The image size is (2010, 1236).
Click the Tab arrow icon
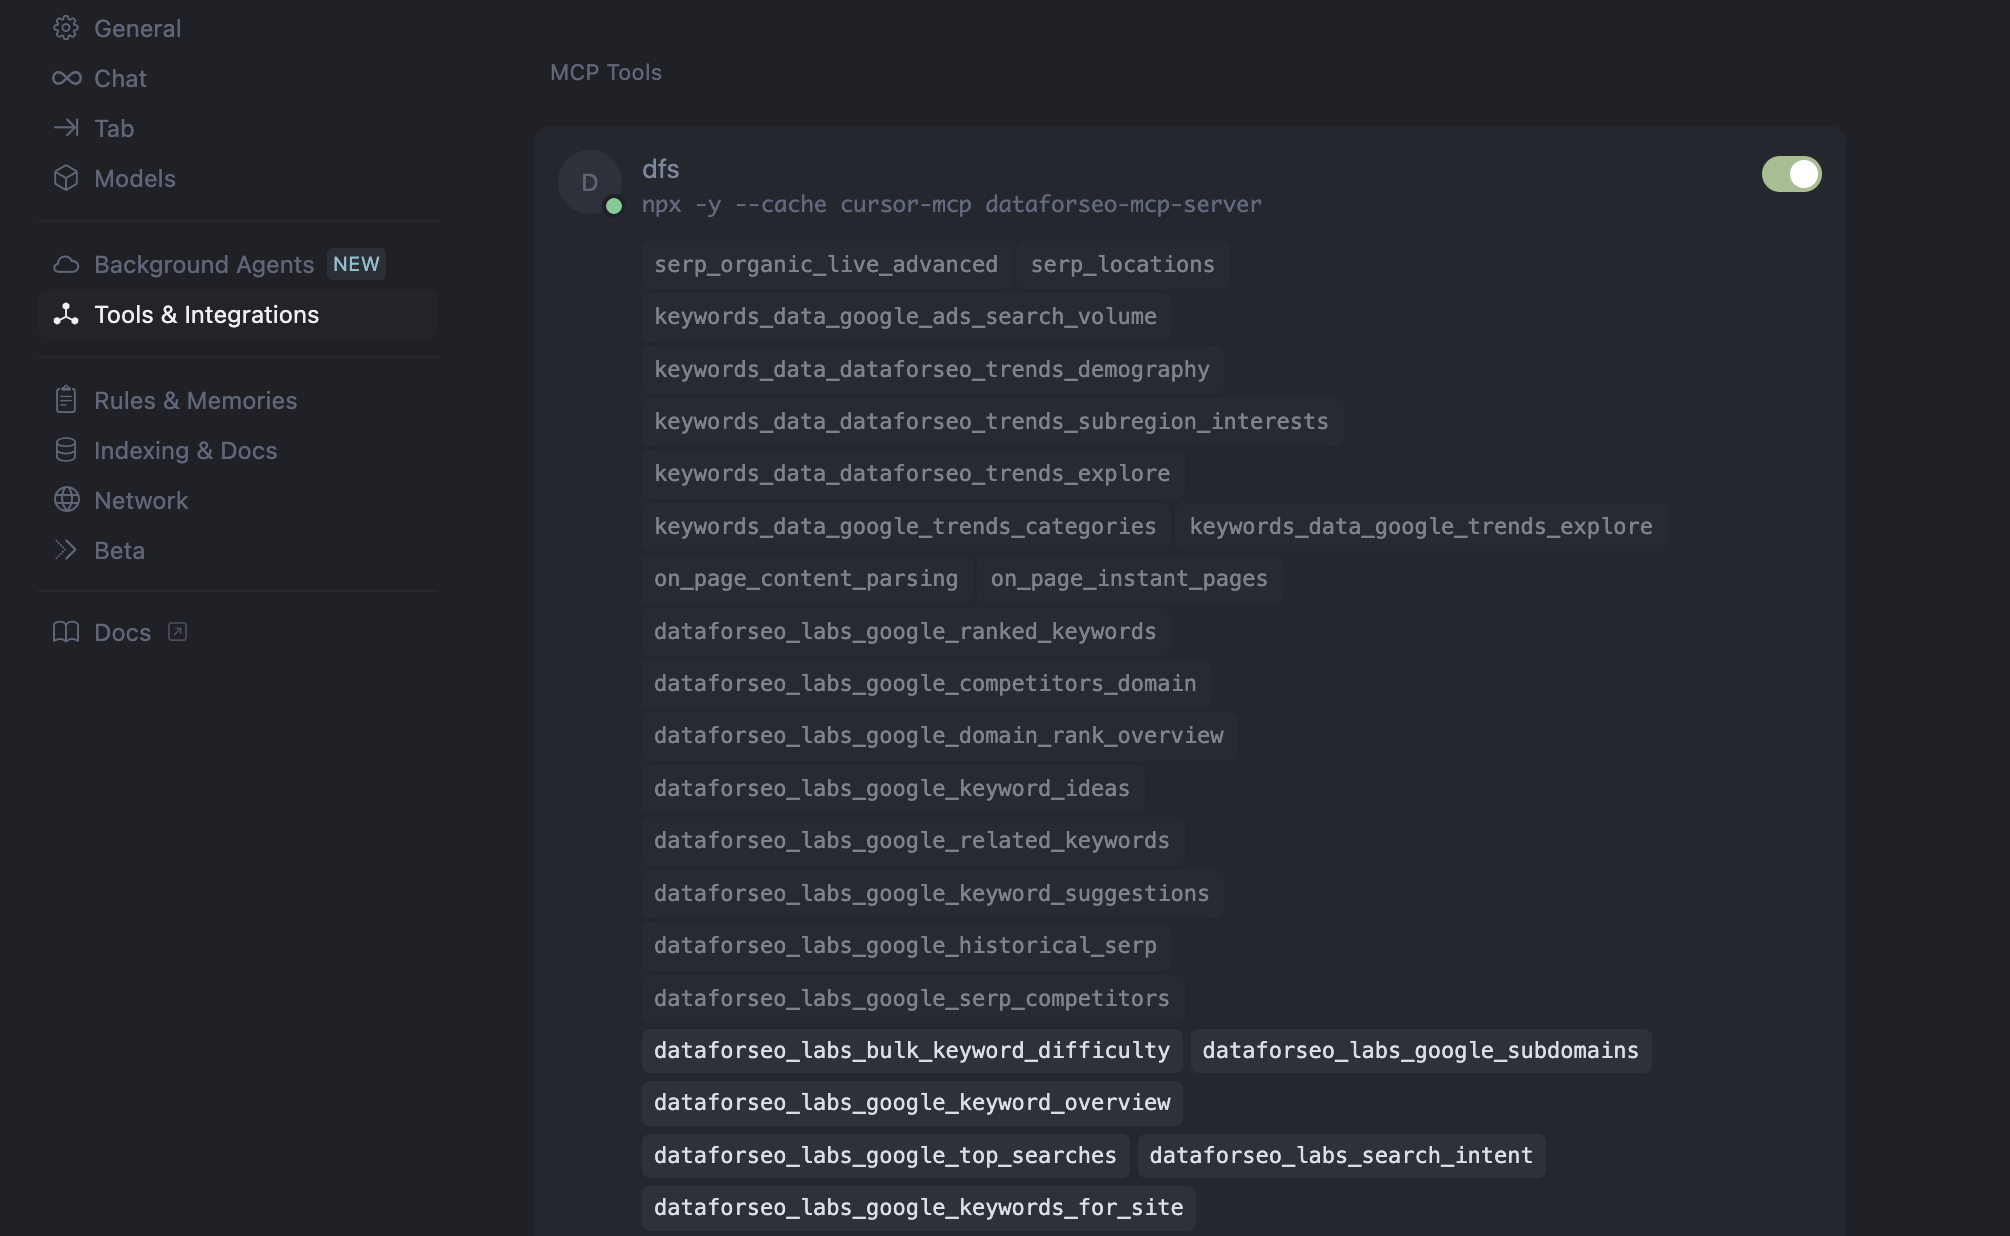66,128
